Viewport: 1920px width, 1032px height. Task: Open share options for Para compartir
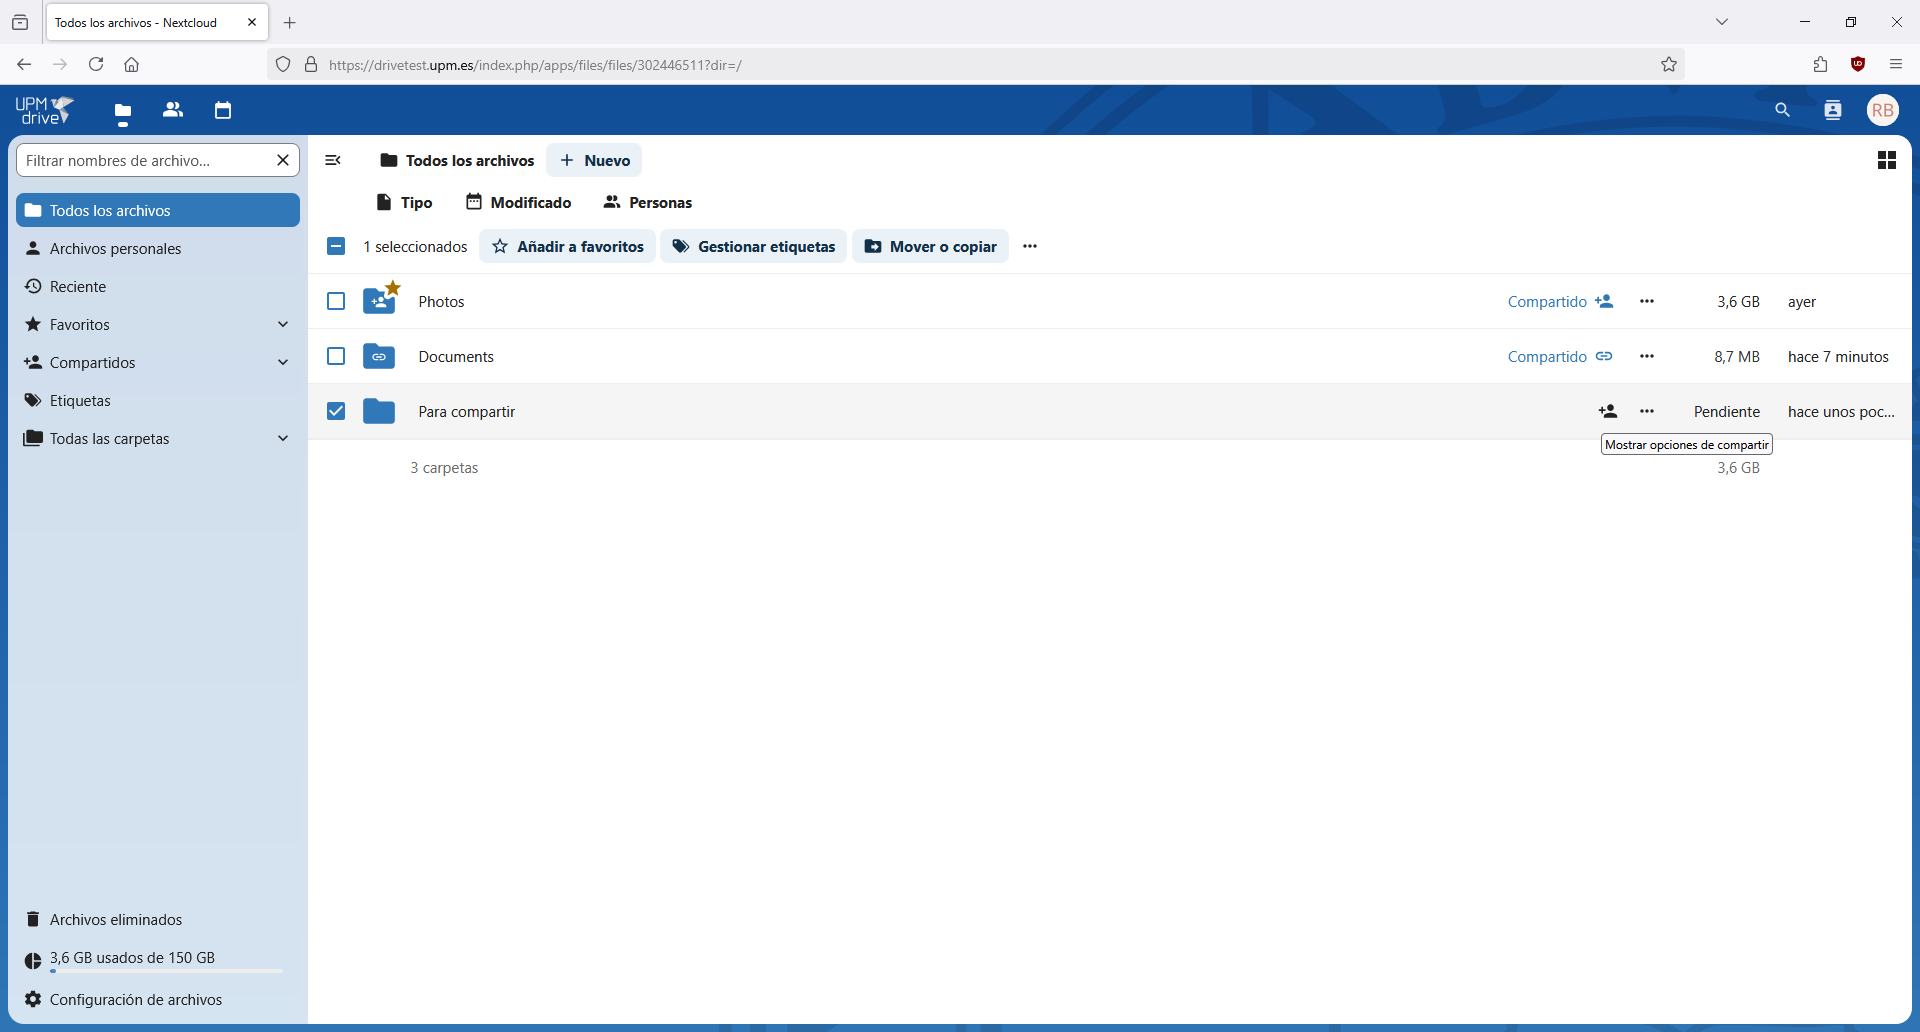pyautogui.click(x=1608, y=411)
